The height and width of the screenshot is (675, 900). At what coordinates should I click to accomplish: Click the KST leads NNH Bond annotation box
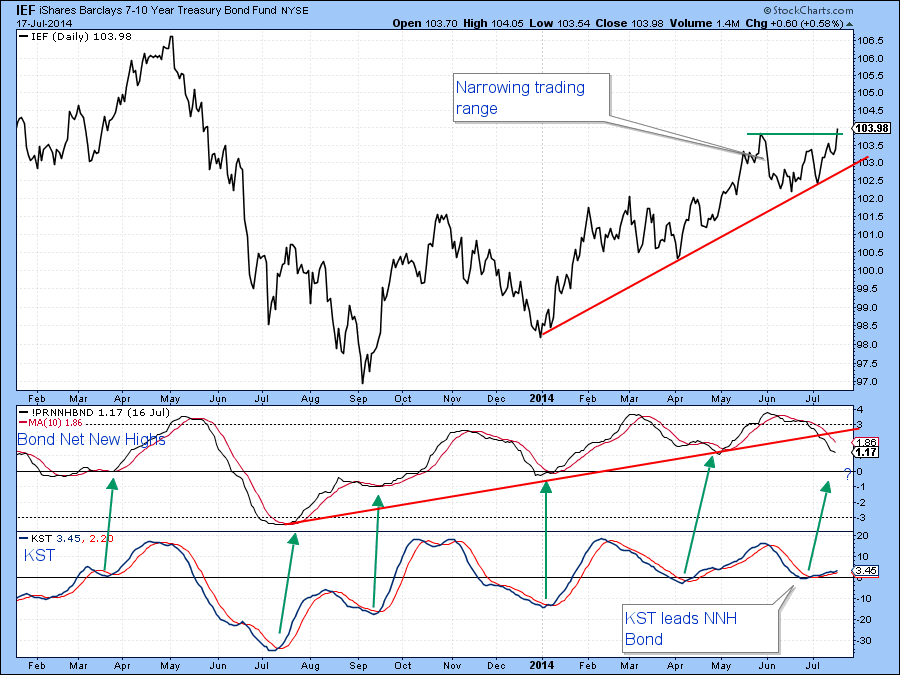click(700, 629)
